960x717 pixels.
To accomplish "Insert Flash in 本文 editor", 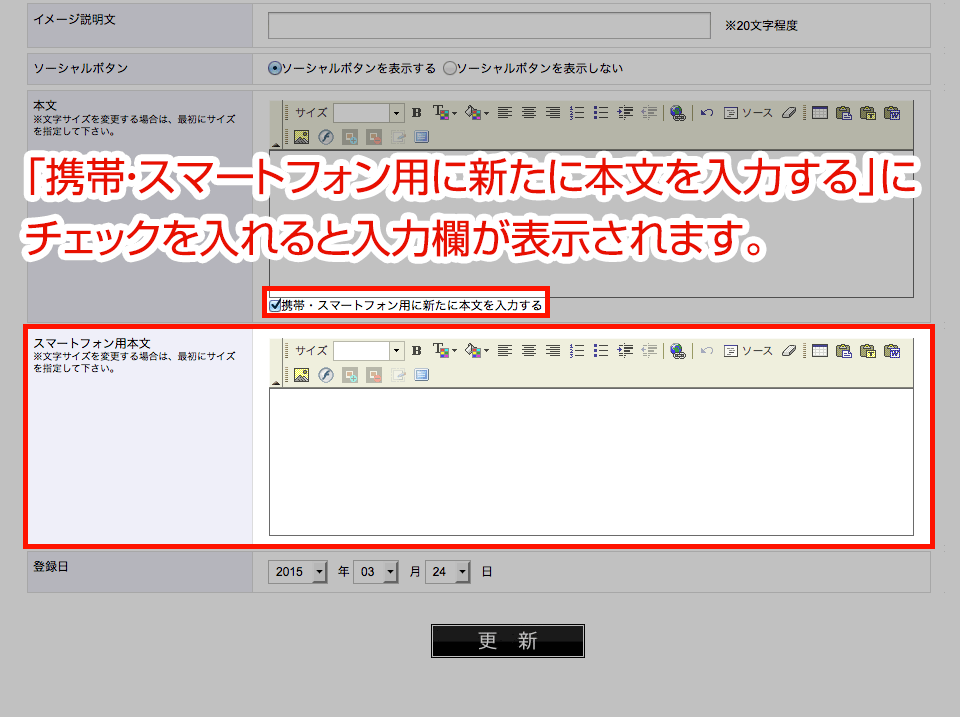I will (x=326, y=137).
